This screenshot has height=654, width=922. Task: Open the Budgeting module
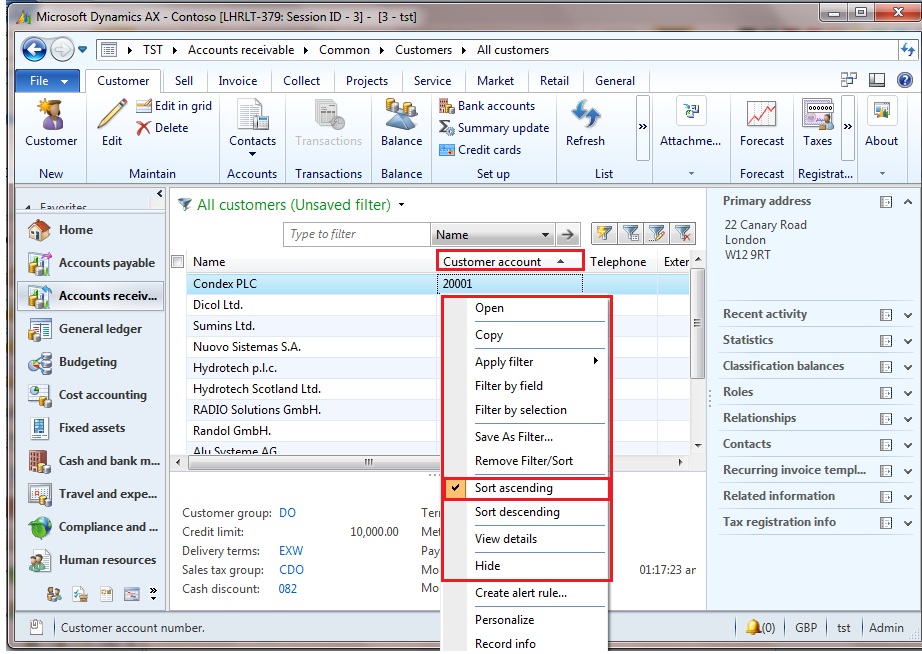90,362
